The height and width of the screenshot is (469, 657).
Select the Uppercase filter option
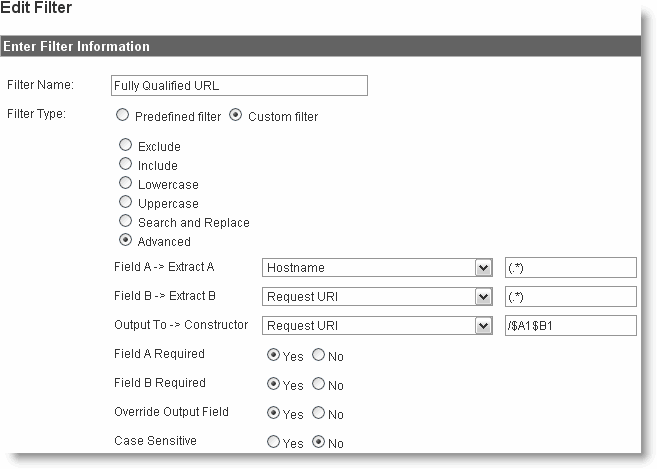tap(125, 202)
